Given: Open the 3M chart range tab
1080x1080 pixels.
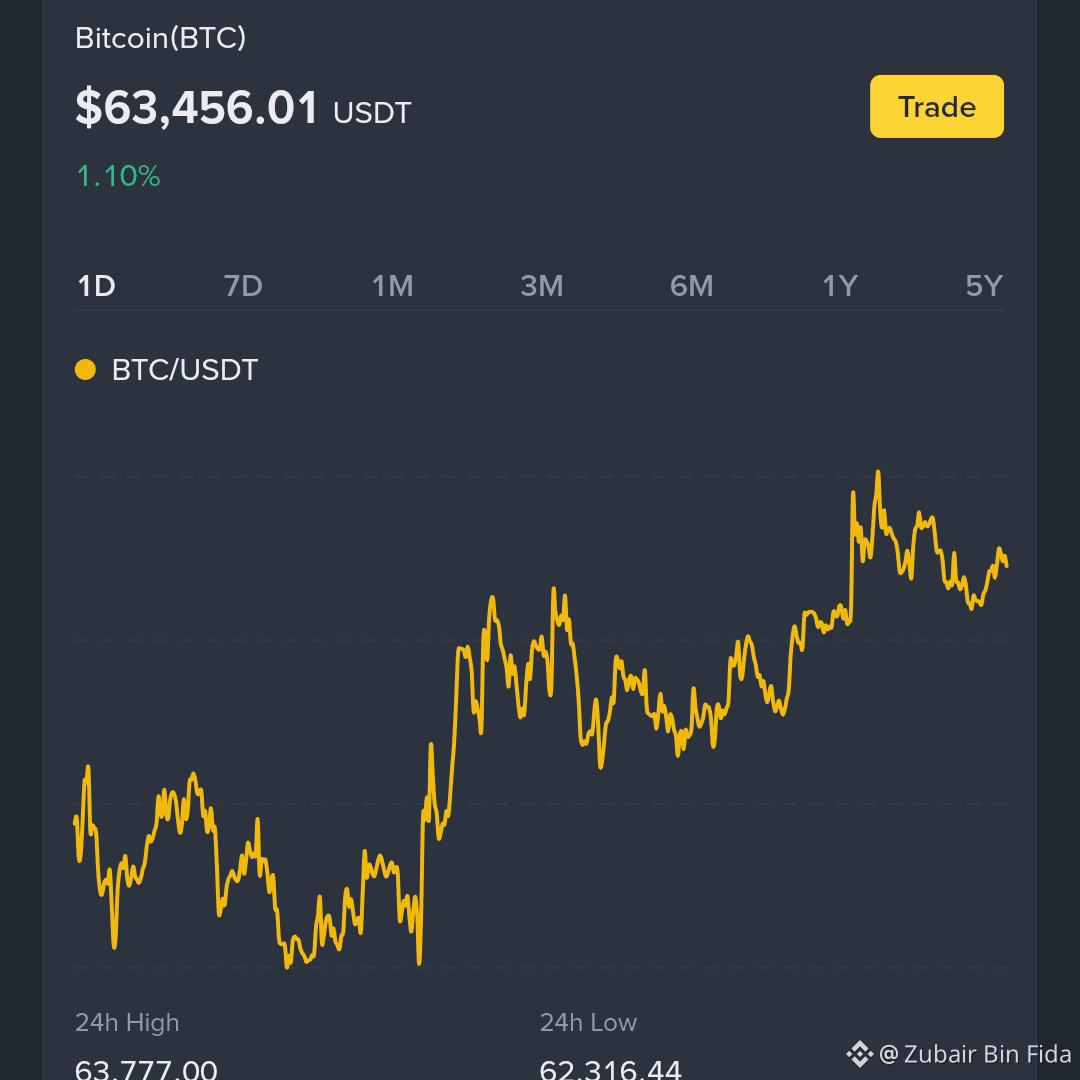Looking at the screenshot, I should click(x=542, y=286).
